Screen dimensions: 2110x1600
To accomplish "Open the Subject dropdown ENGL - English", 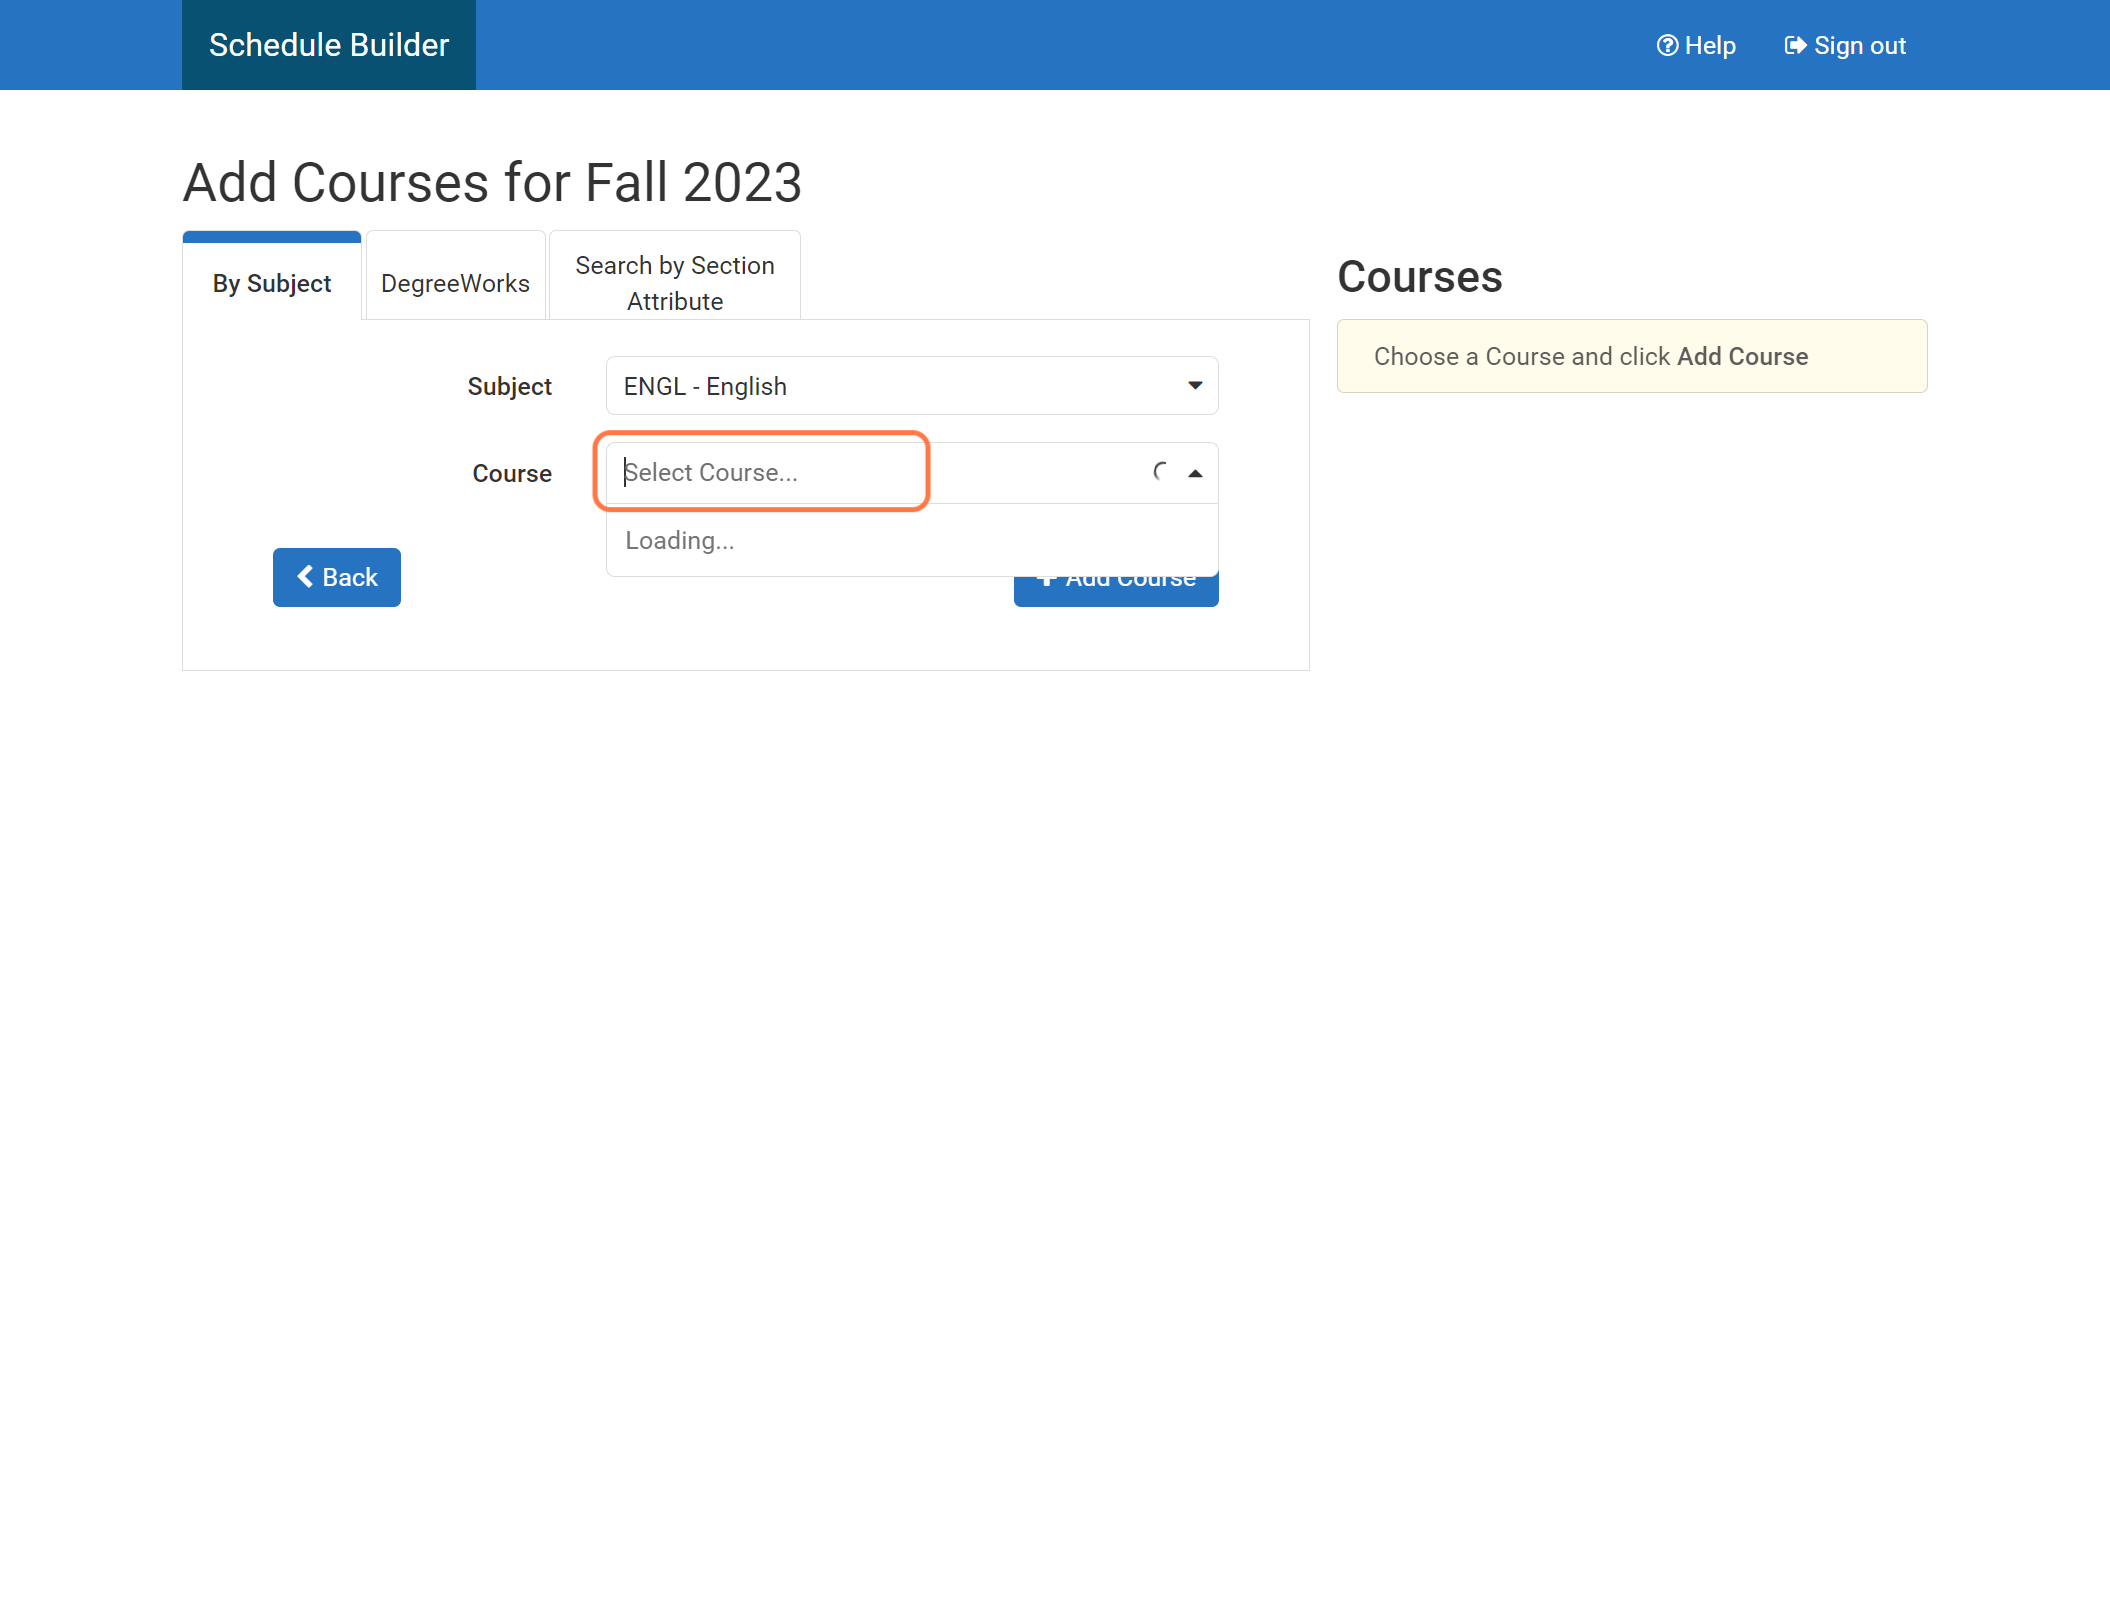I will point(912,386).
